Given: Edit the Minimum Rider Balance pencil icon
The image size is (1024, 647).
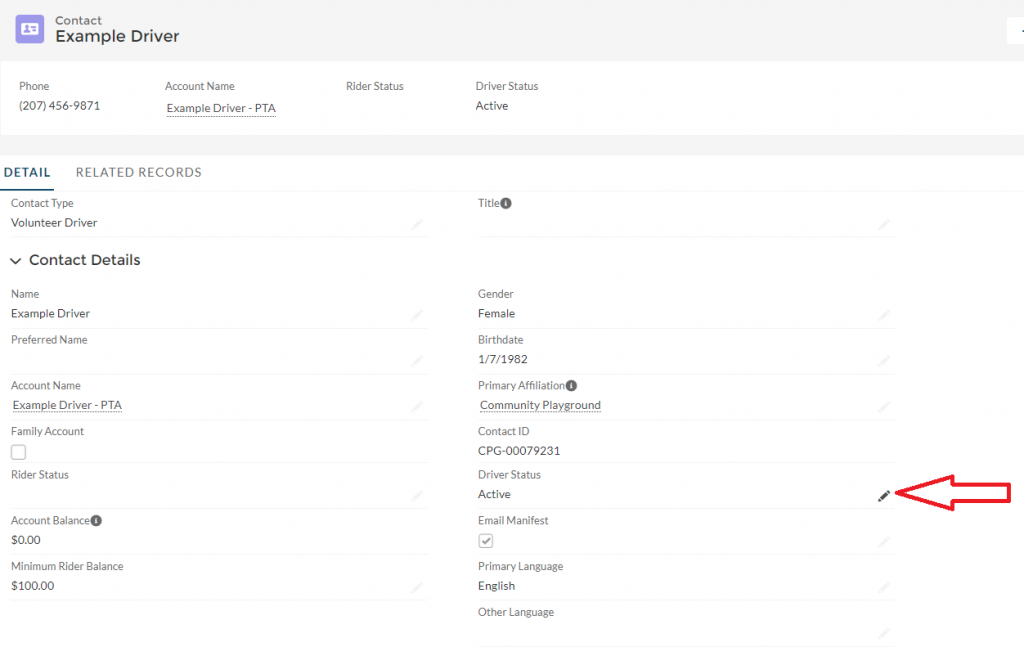Looking at the screenshot, I should 417,588.
